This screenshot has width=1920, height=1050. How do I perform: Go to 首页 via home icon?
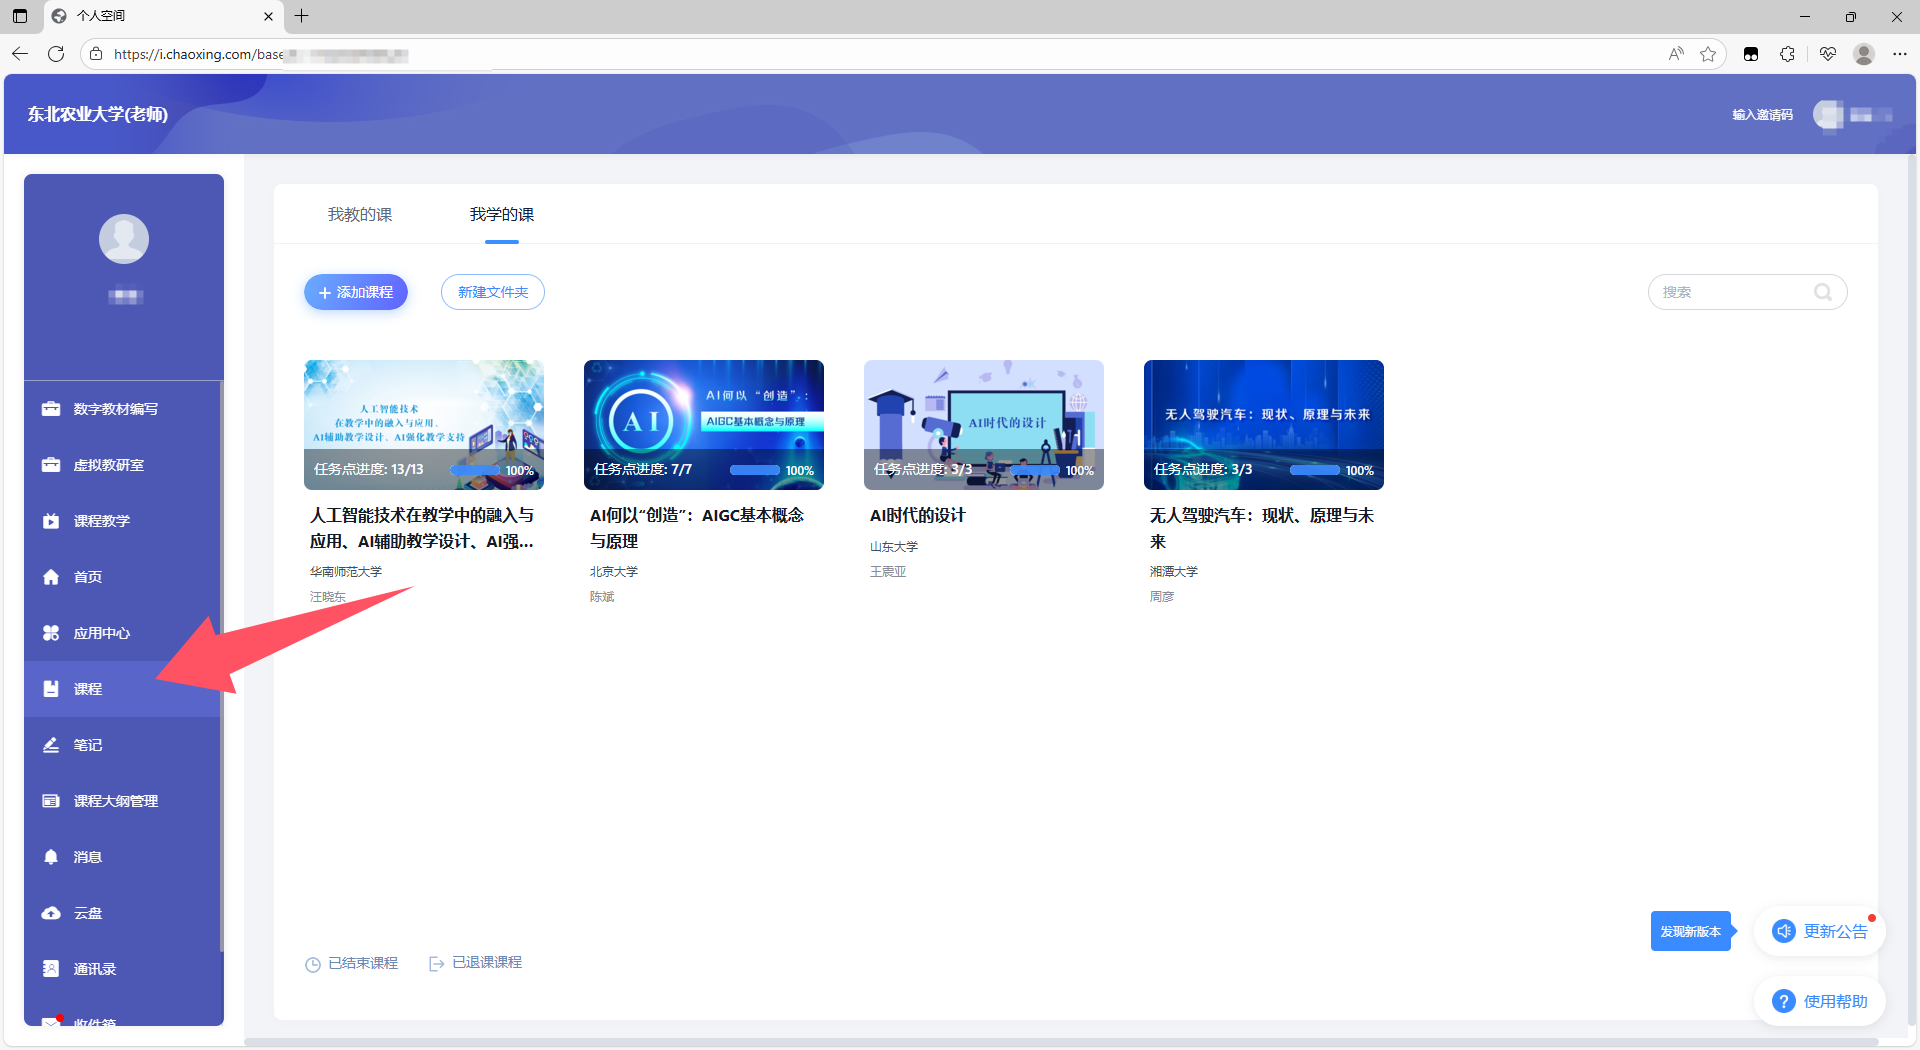[51, 577]
